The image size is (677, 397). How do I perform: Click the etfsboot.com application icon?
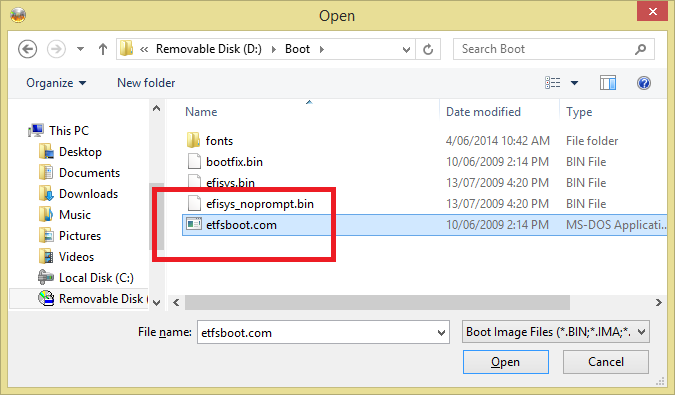194,224
